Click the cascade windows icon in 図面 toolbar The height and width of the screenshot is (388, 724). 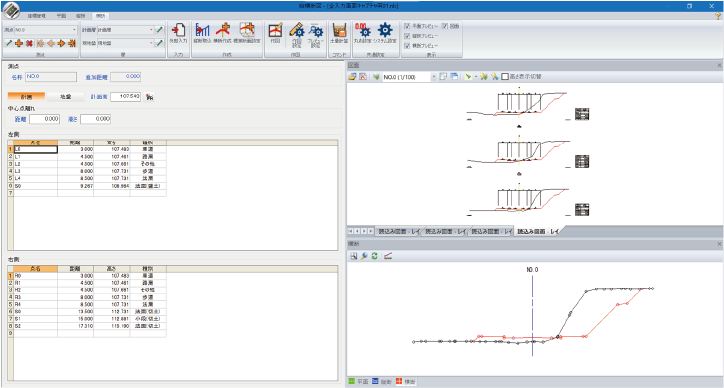(x=454, y=77)
